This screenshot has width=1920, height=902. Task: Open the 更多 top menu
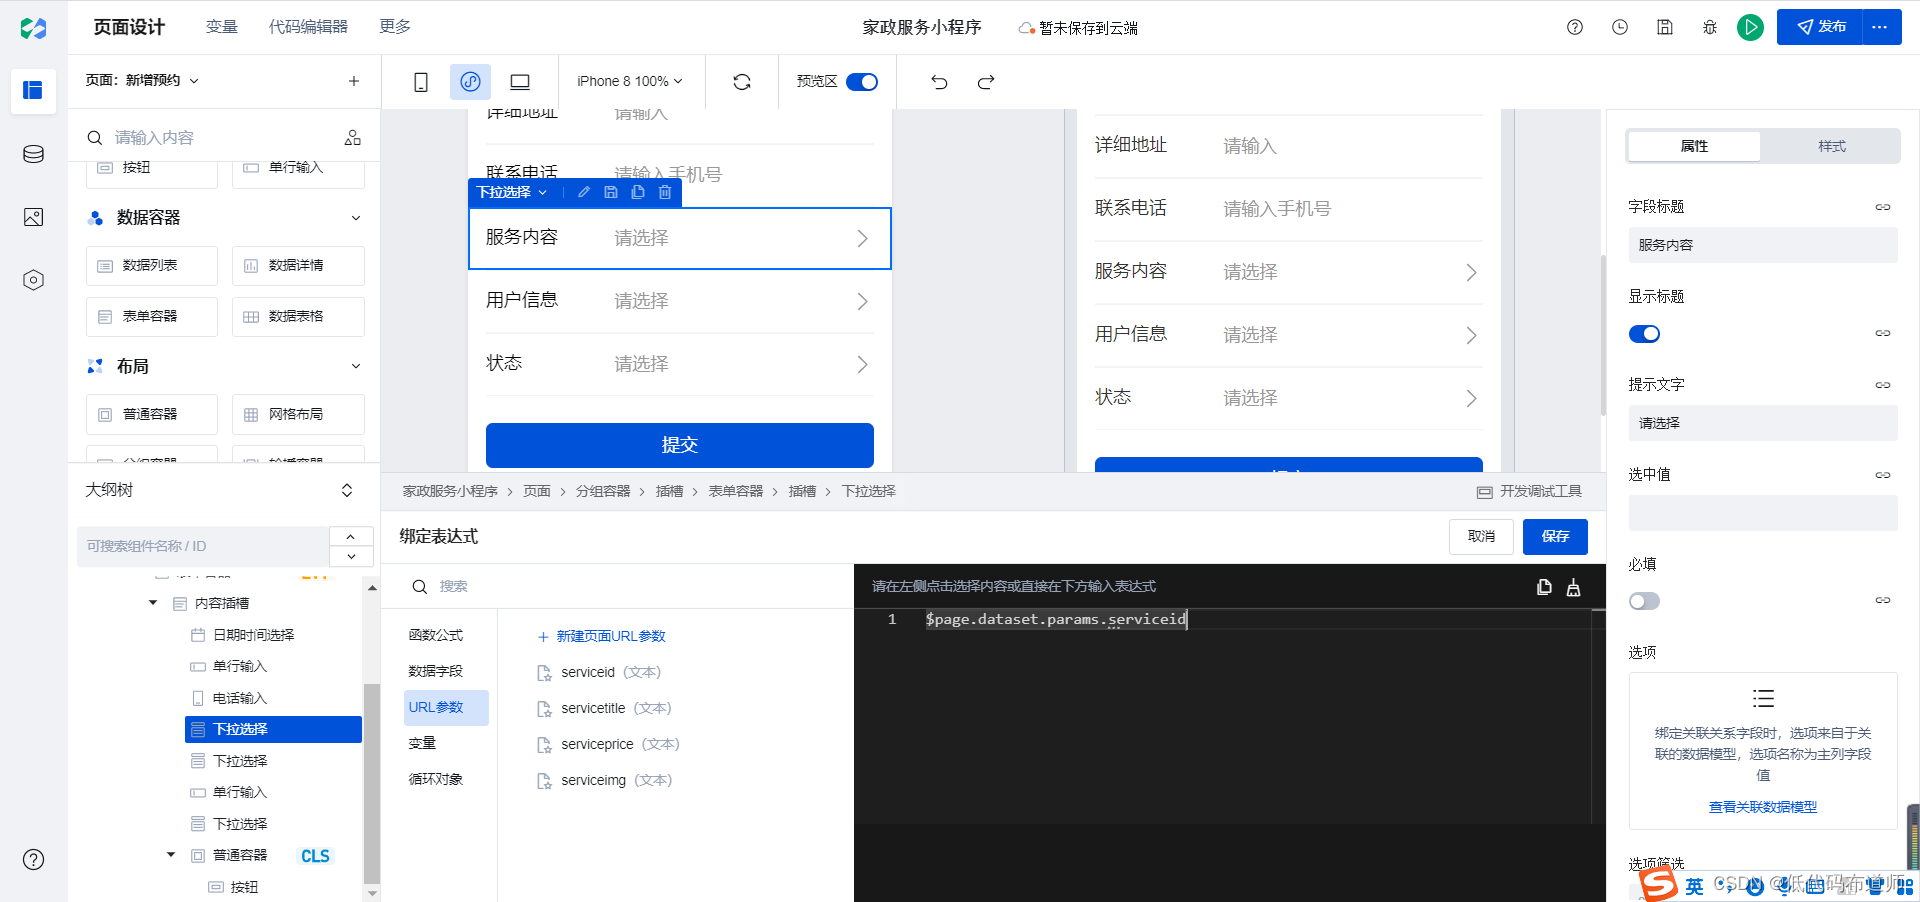395,27
